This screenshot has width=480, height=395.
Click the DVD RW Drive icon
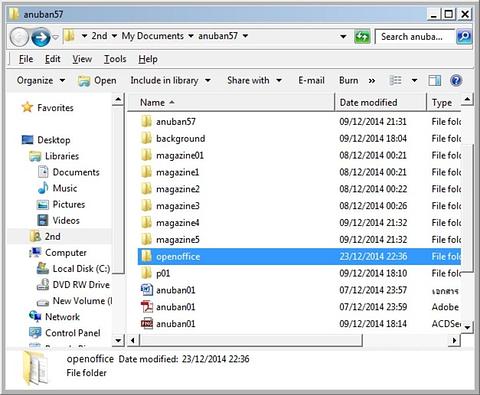[43, 285]
